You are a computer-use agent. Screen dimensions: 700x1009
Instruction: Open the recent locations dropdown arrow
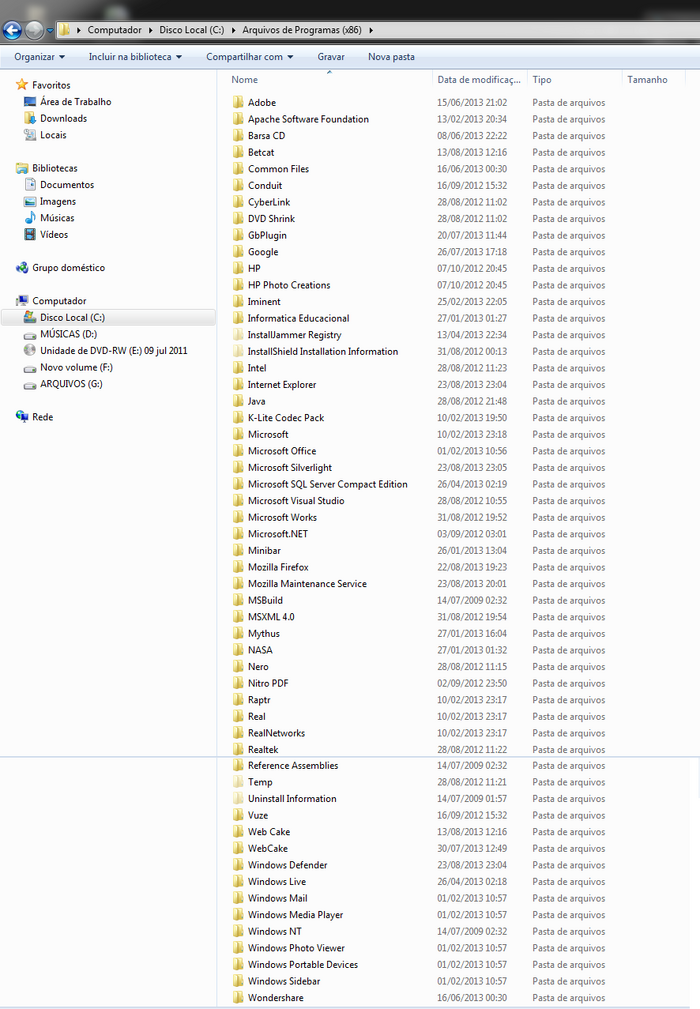tap(50, 30)
